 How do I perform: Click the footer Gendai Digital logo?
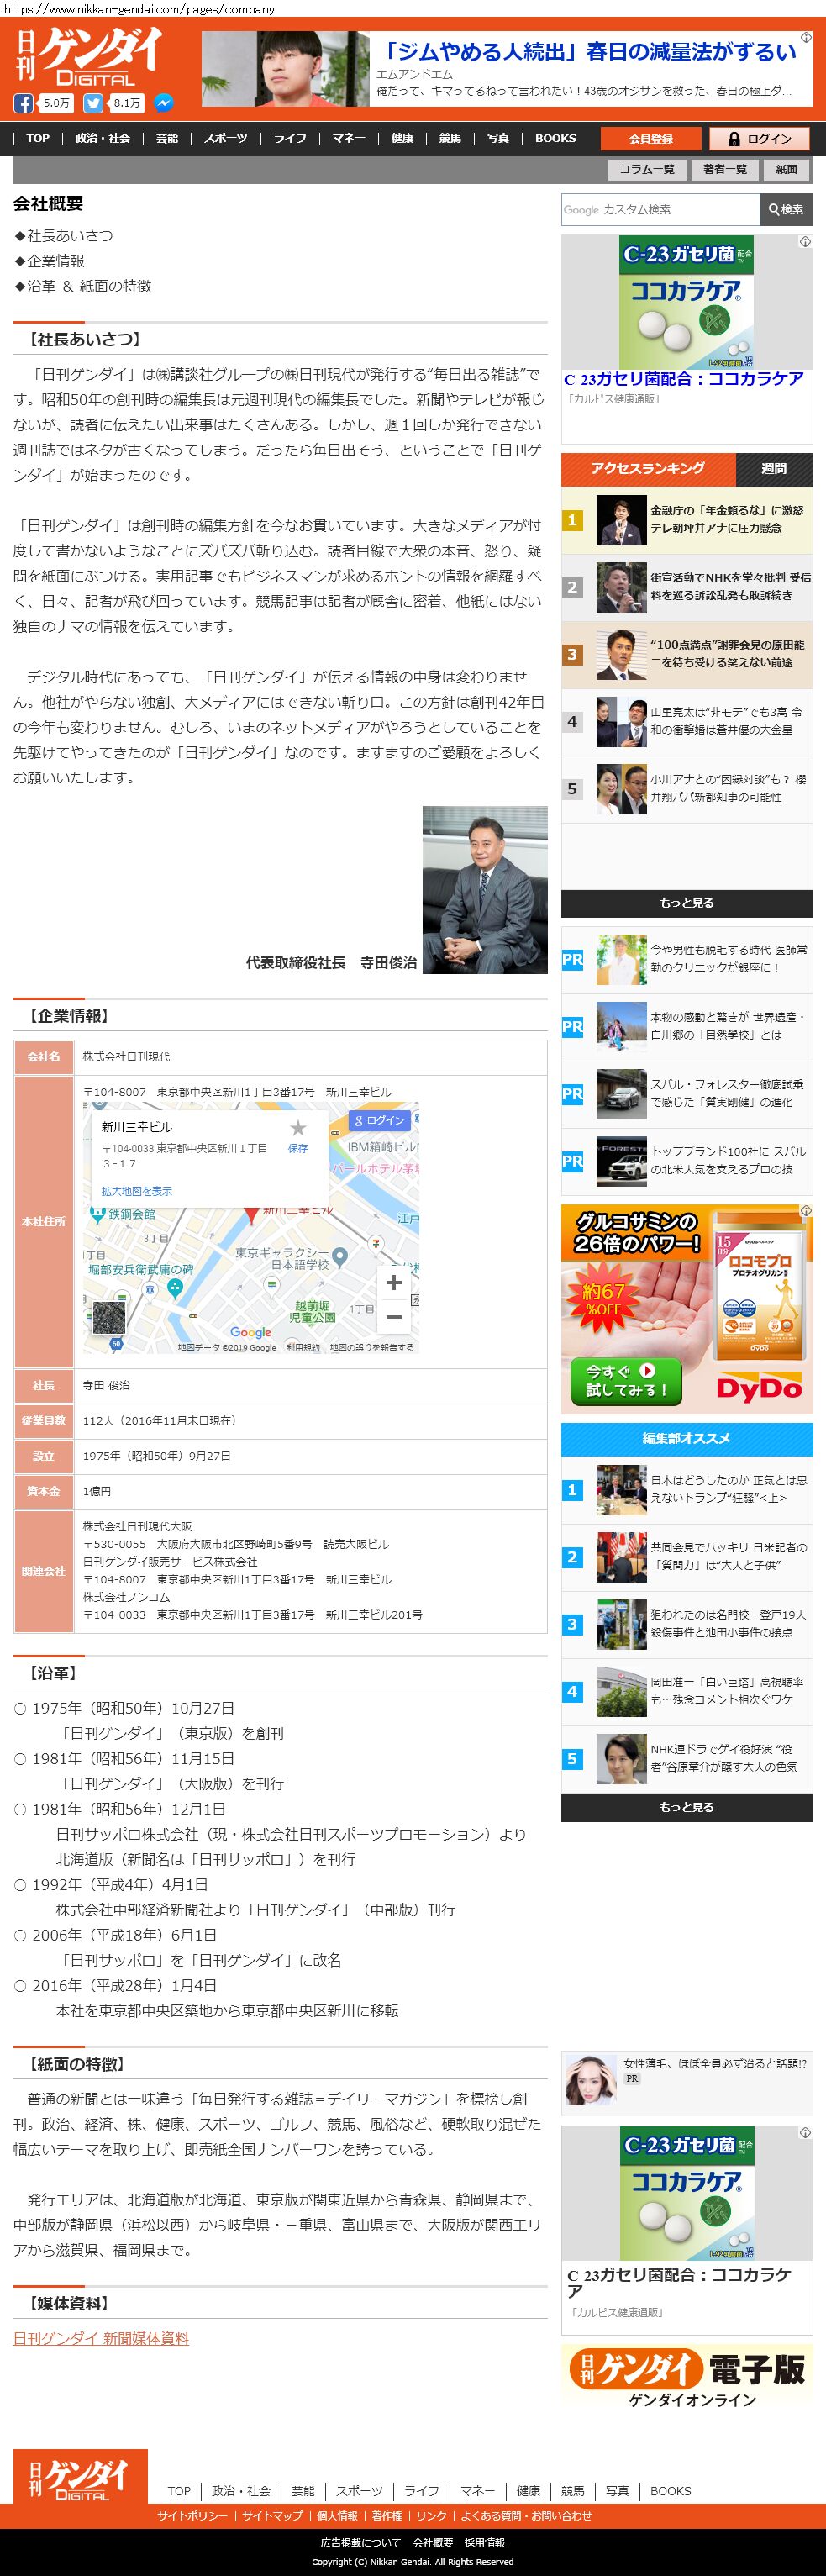(80, 2475)
